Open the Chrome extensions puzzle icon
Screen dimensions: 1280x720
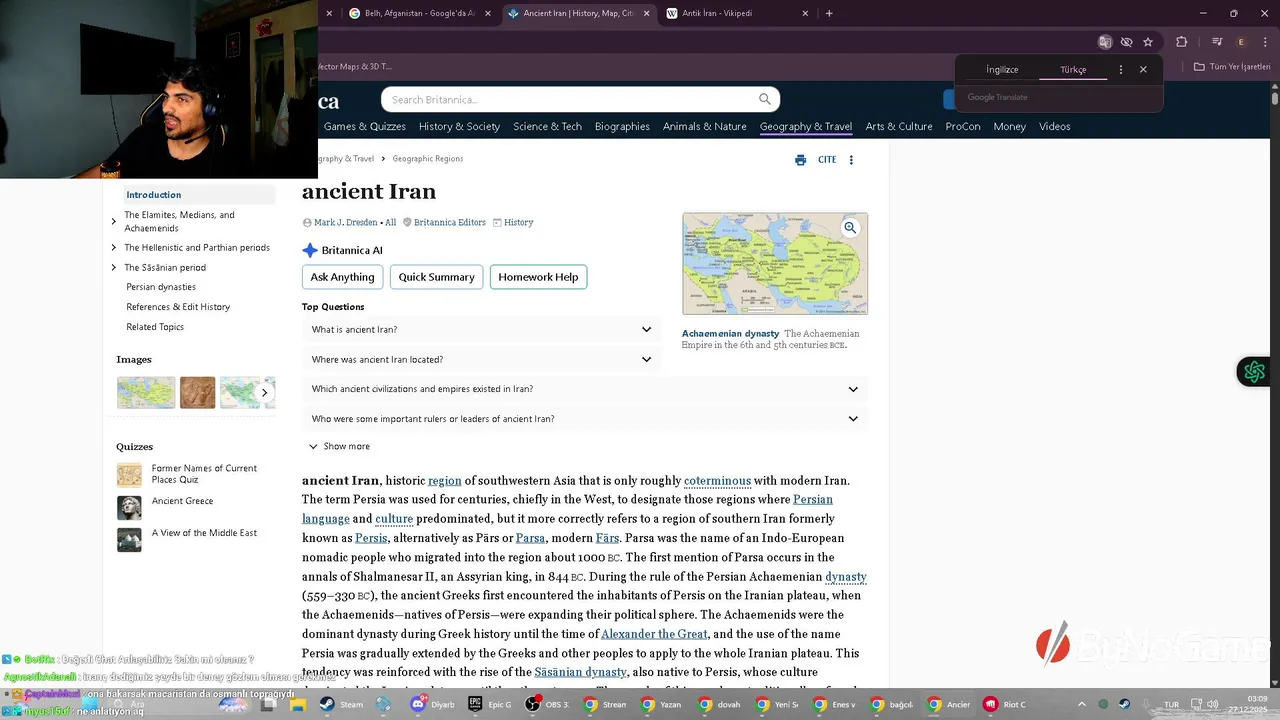point(1182,42)
